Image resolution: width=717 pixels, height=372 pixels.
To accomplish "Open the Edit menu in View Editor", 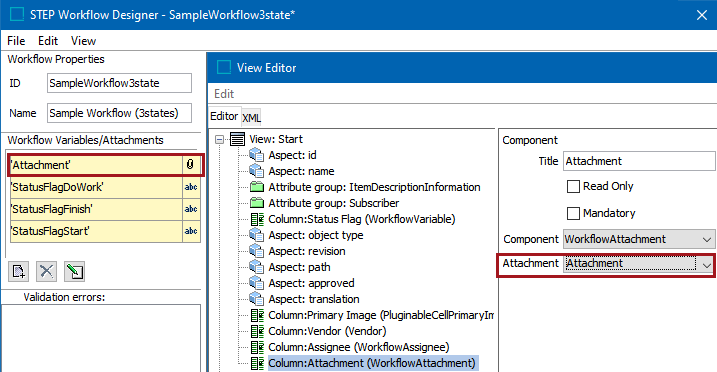I will point(224,94).
